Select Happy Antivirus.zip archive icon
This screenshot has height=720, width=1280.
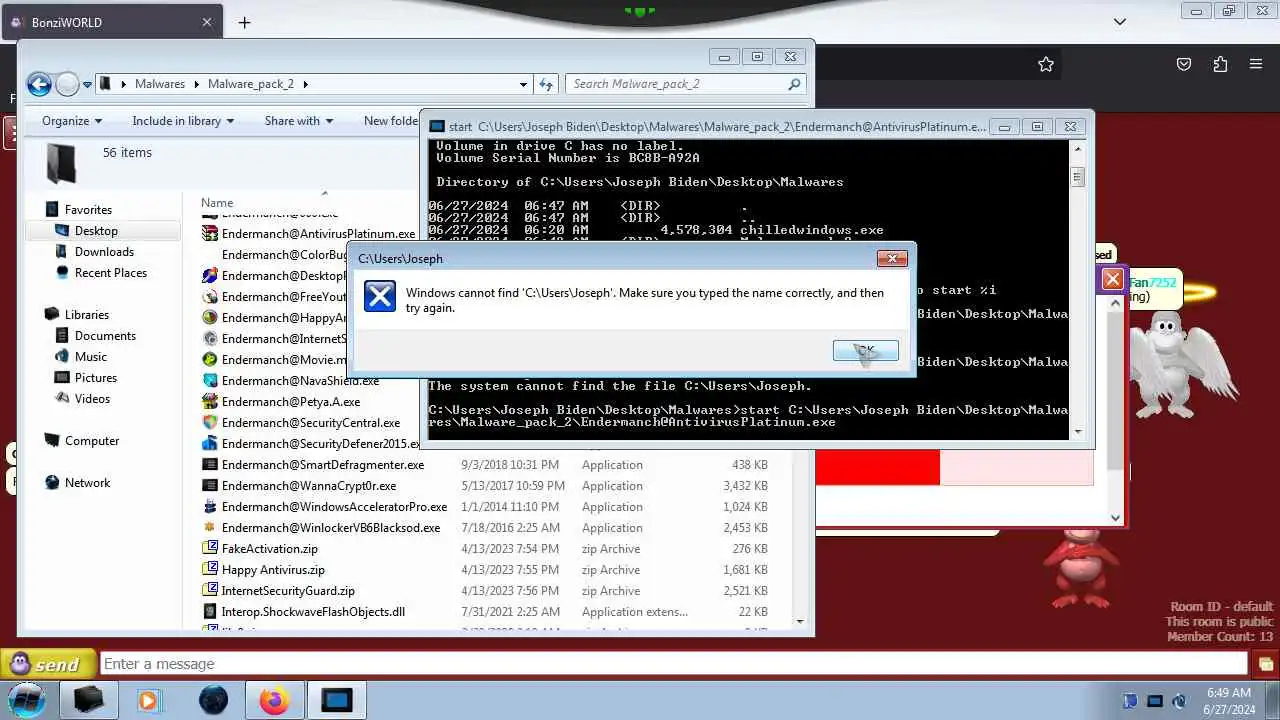pos(210,569)
